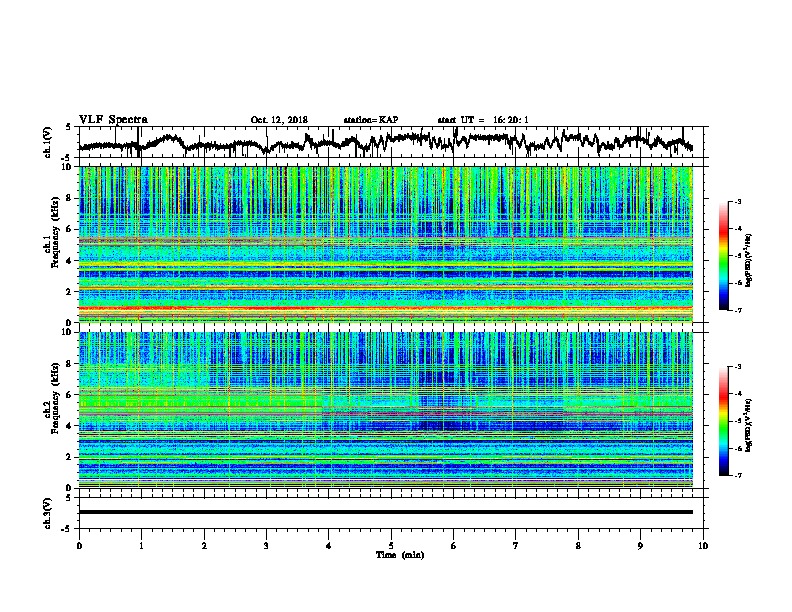The width and height of the screenshot is (792, 612).
Task: Click the 'VLF Spectra' title text
Action: 113,120
